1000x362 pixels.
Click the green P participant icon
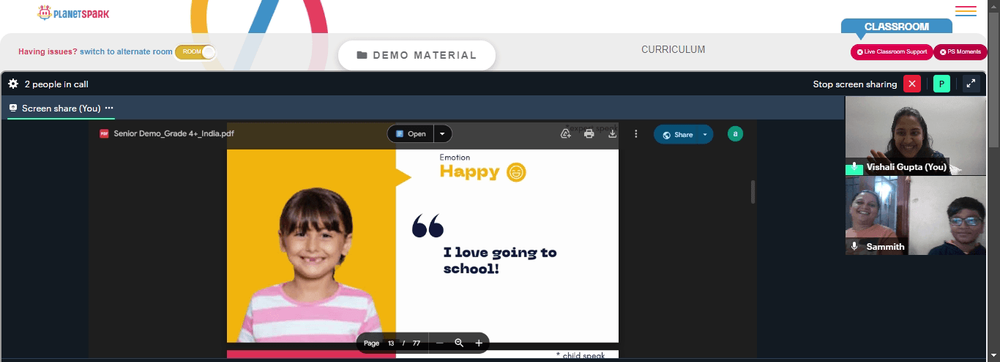[x=941, y=84]
